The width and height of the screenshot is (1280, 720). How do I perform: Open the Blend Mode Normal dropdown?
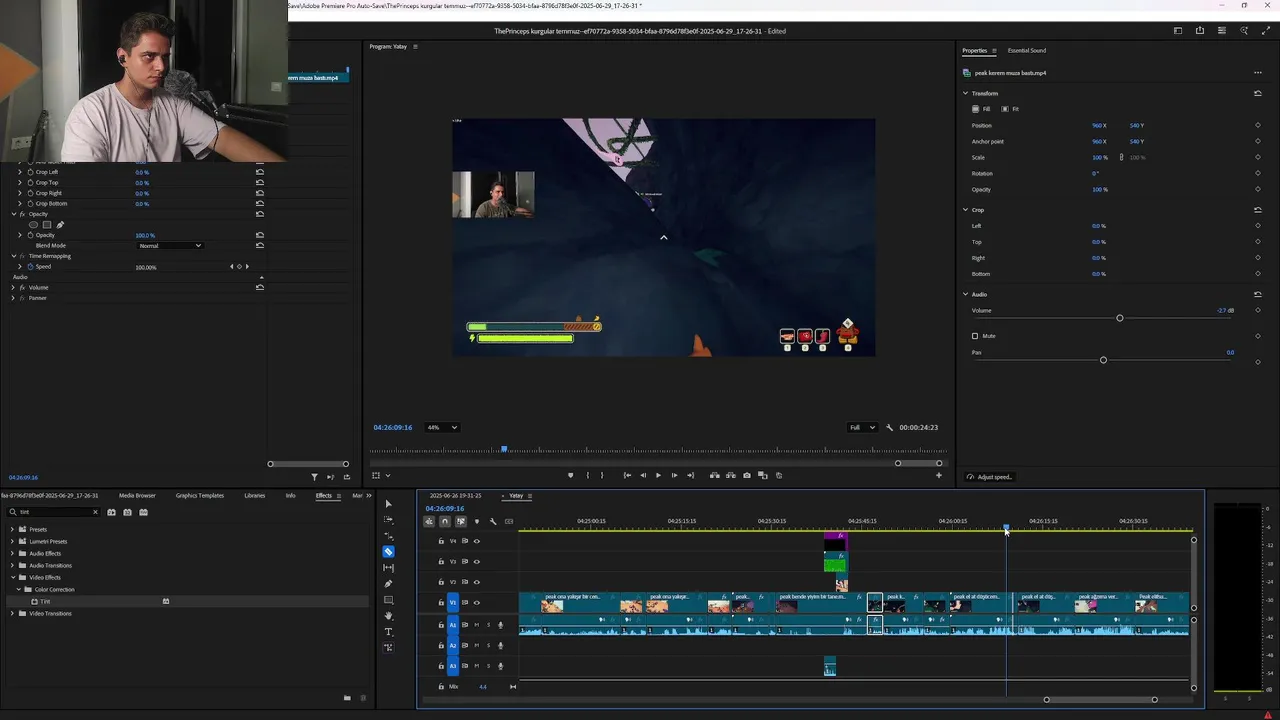point(170,245)
